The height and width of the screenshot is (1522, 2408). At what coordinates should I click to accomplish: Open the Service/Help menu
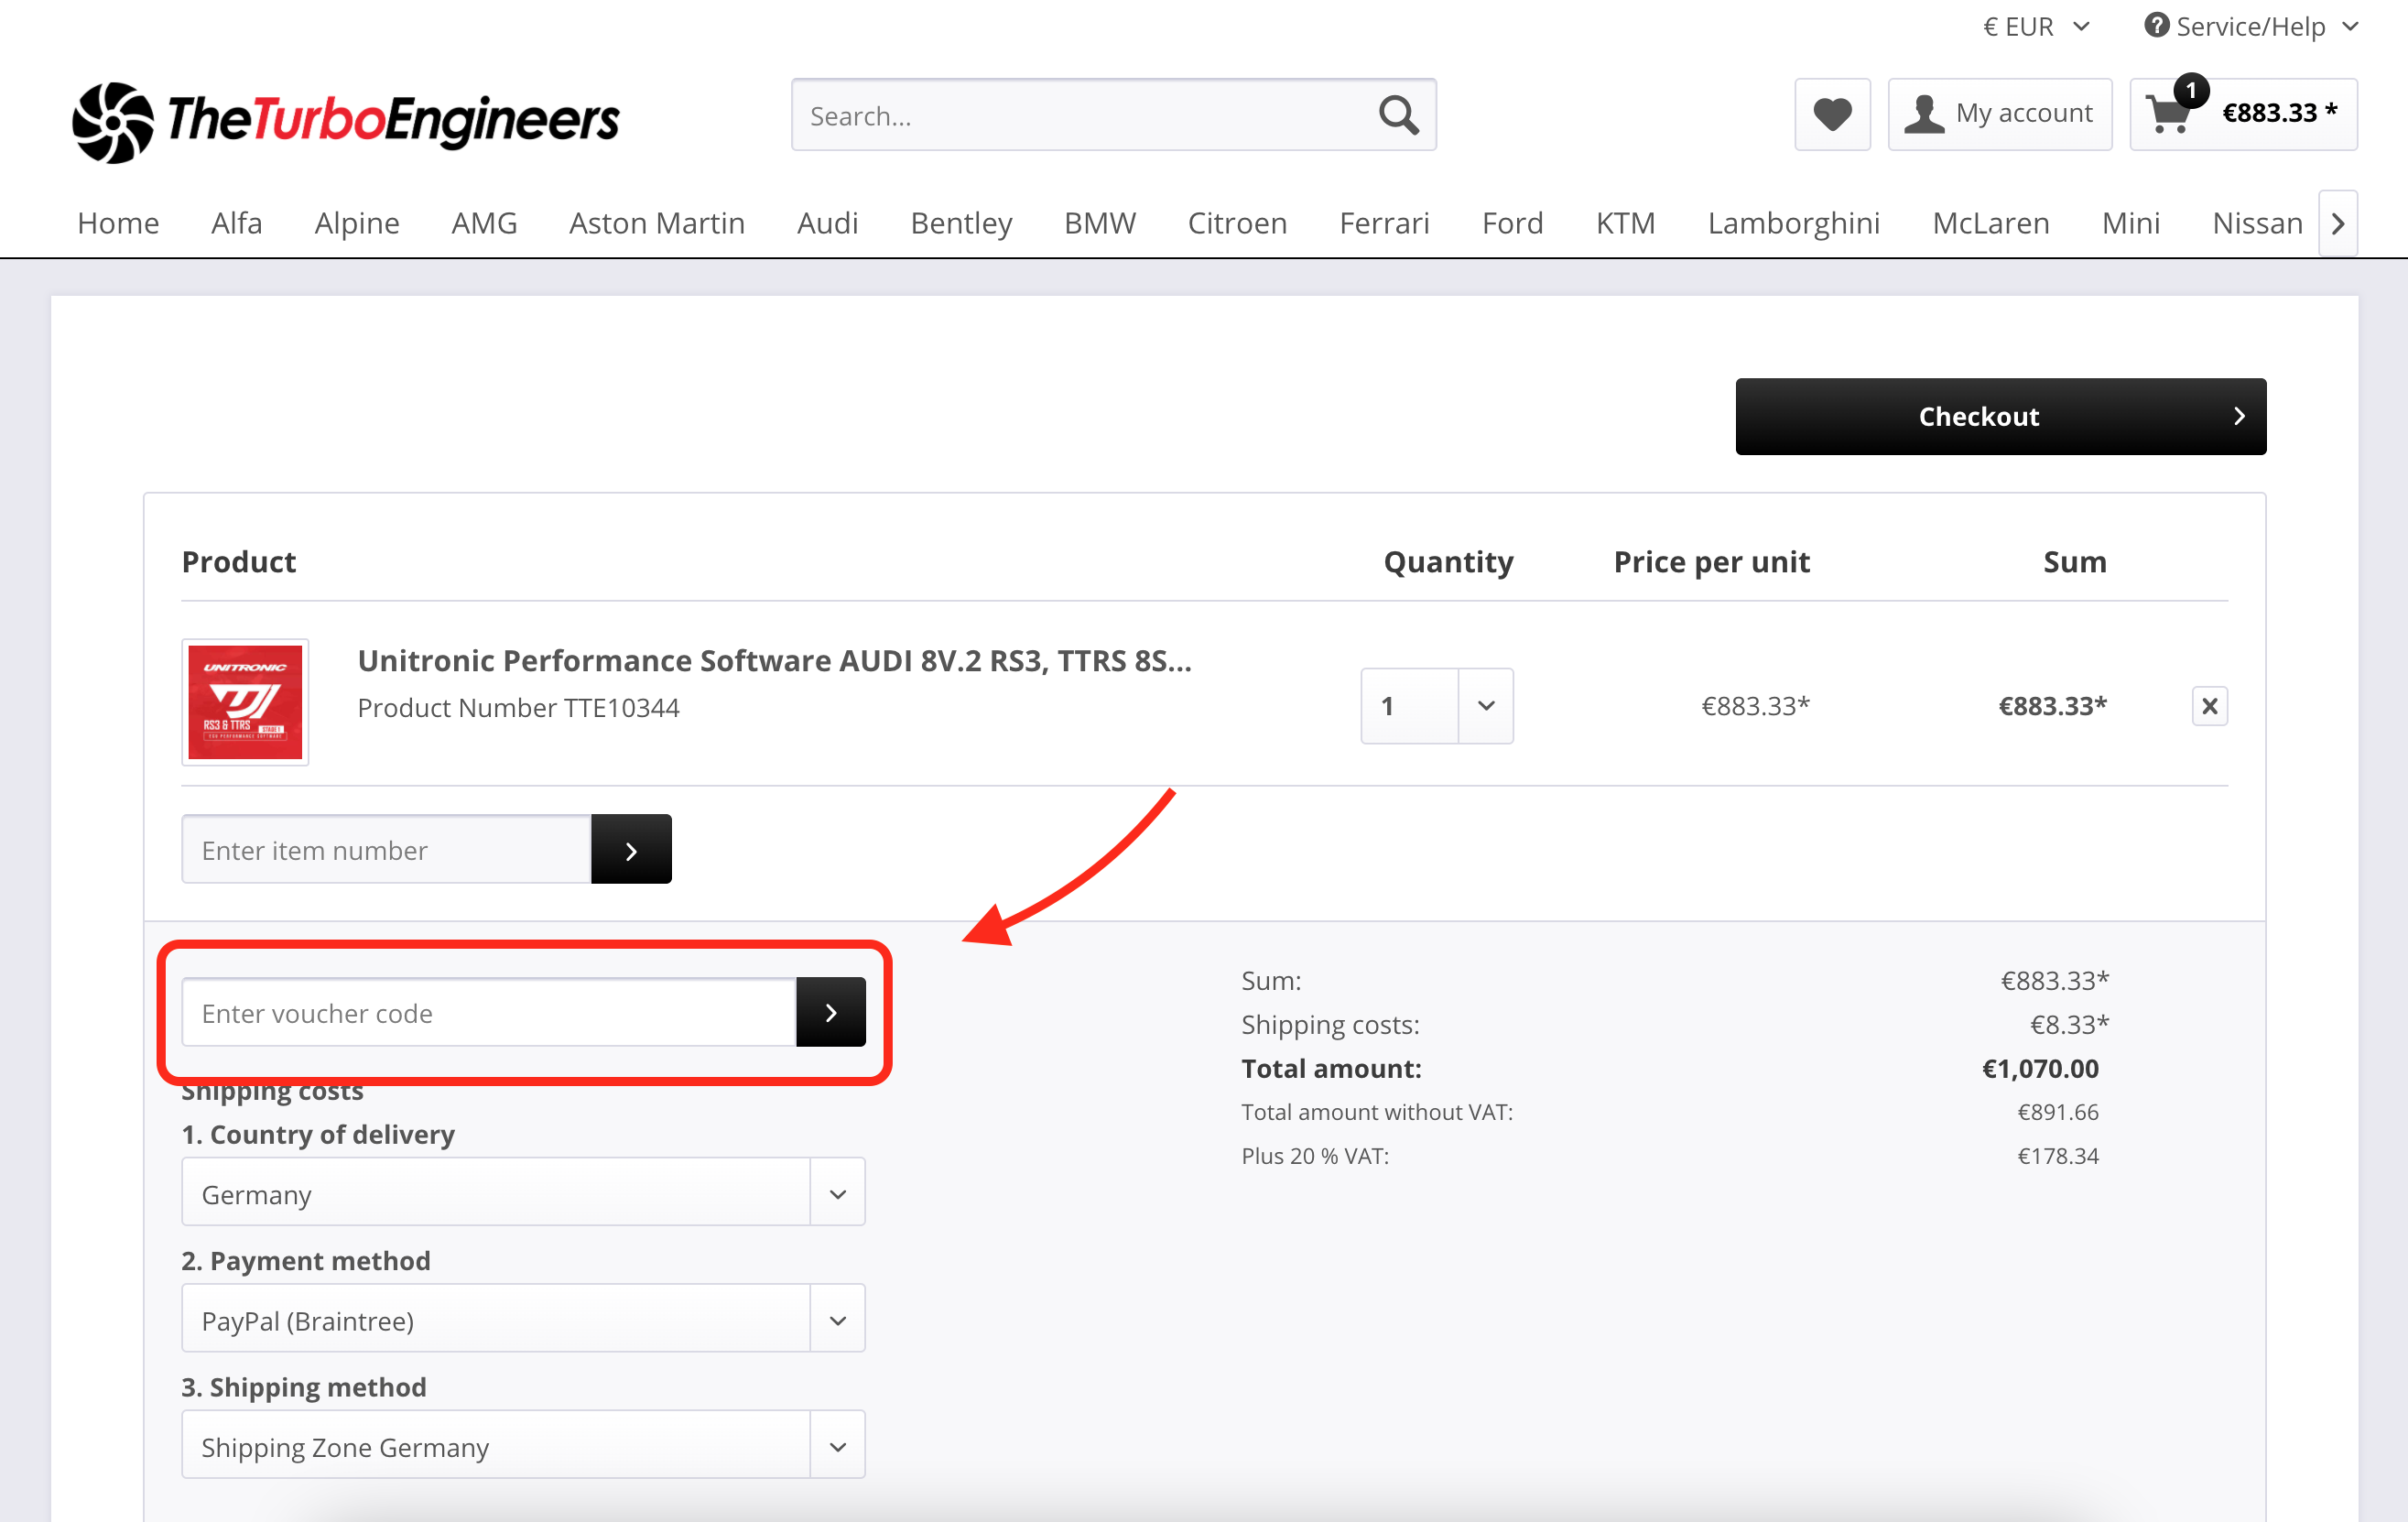(2250, 26)
